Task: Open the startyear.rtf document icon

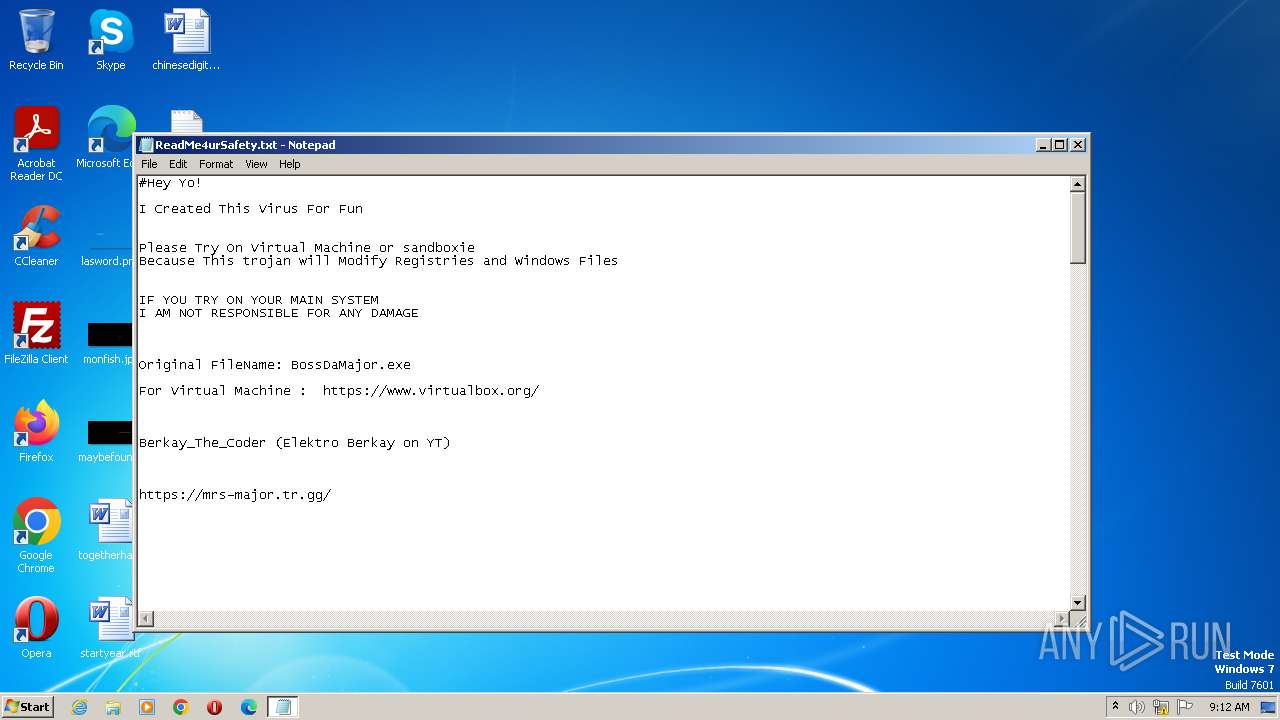Action: [108, 628]
